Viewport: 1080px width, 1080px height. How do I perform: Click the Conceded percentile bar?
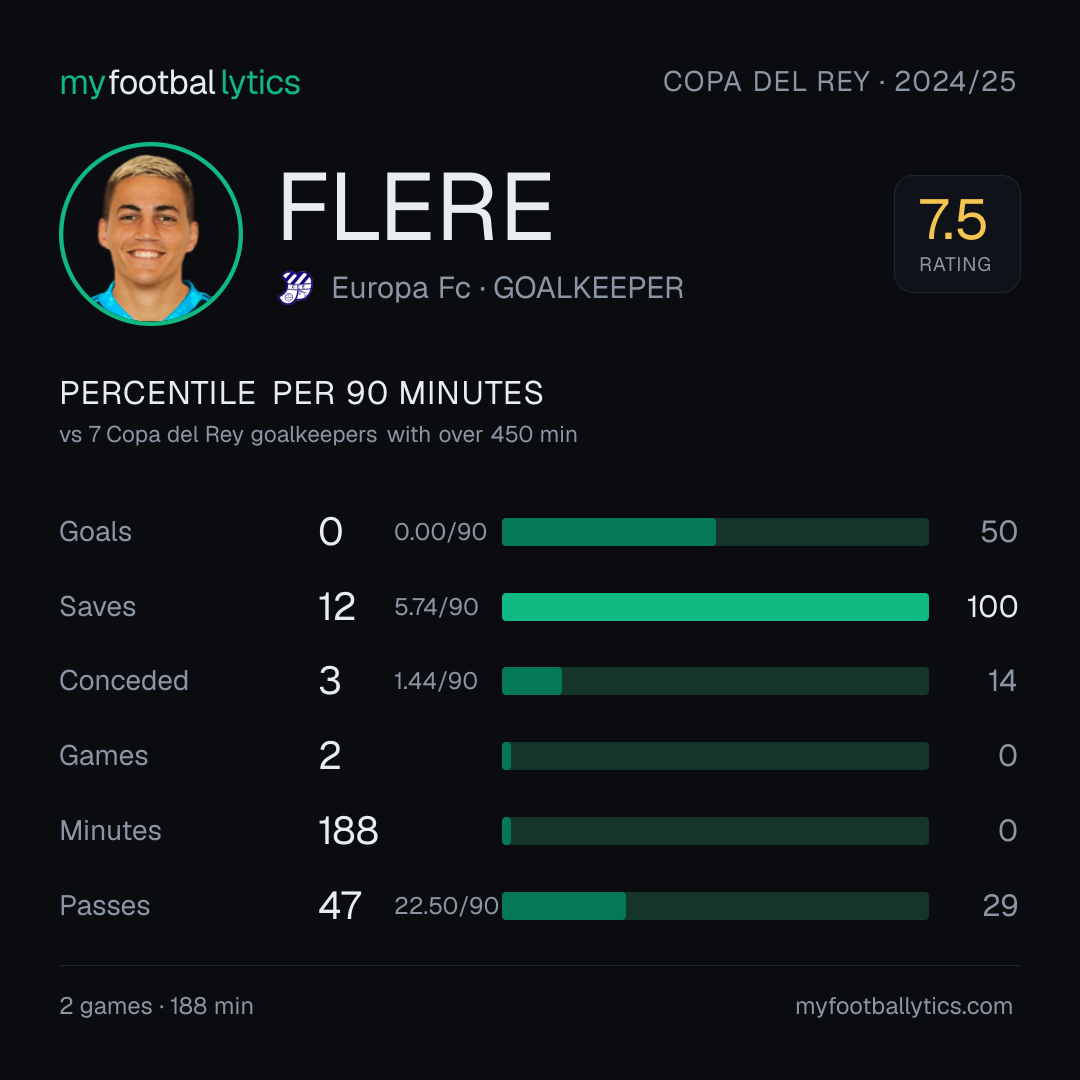pyautogui.click(x=715, y=681)
